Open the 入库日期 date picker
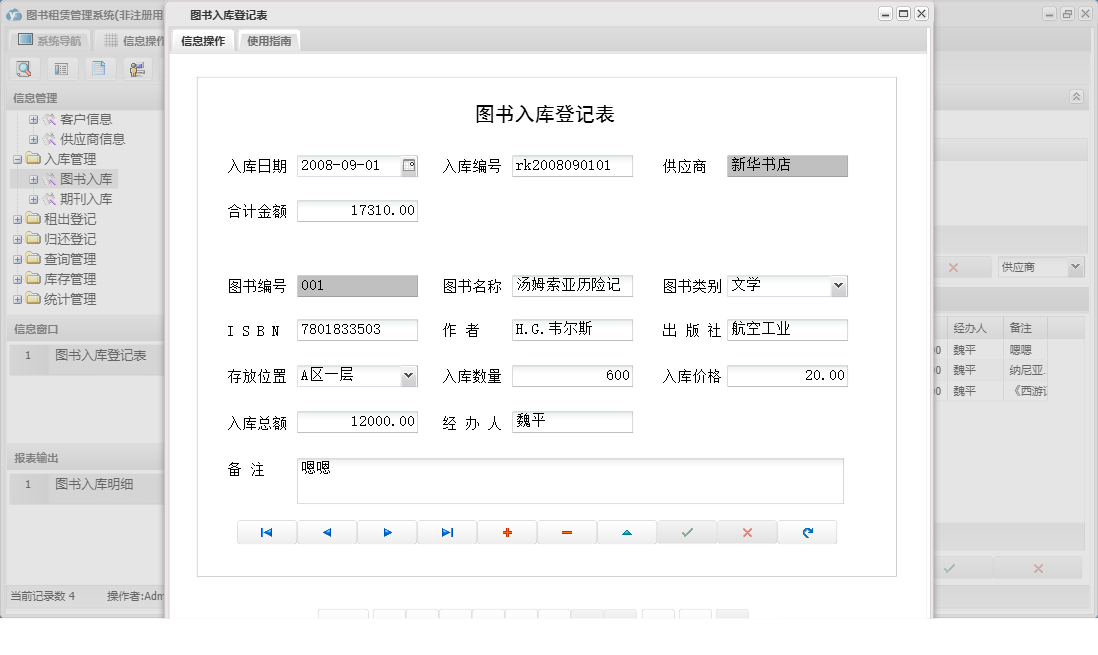The image size is (1098, 655). point(411,166)
